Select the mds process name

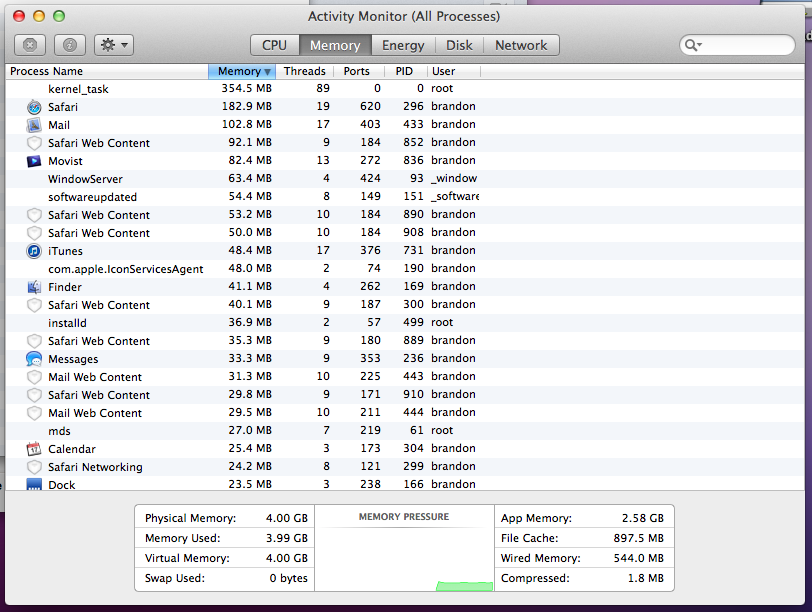coord(60,431)
